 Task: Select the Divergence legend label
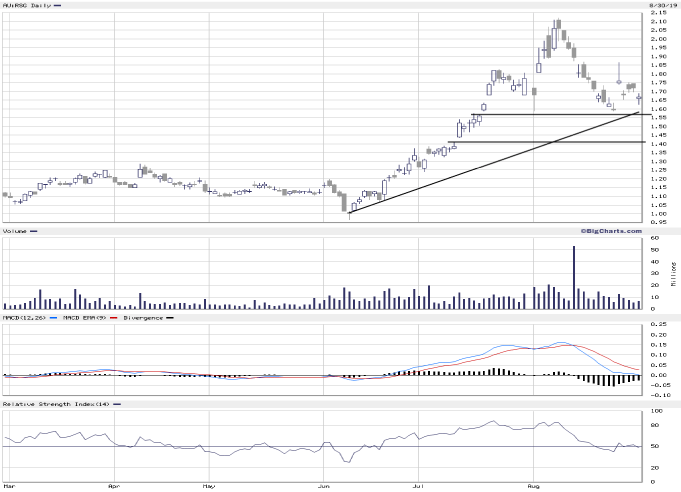(141, 317)
